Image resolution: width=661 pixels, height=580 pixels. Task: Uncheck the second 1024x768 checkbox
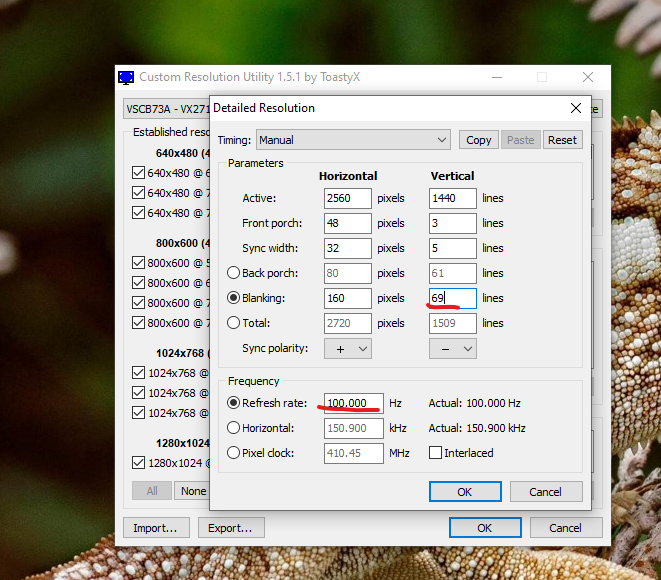(x=138, y=392)
